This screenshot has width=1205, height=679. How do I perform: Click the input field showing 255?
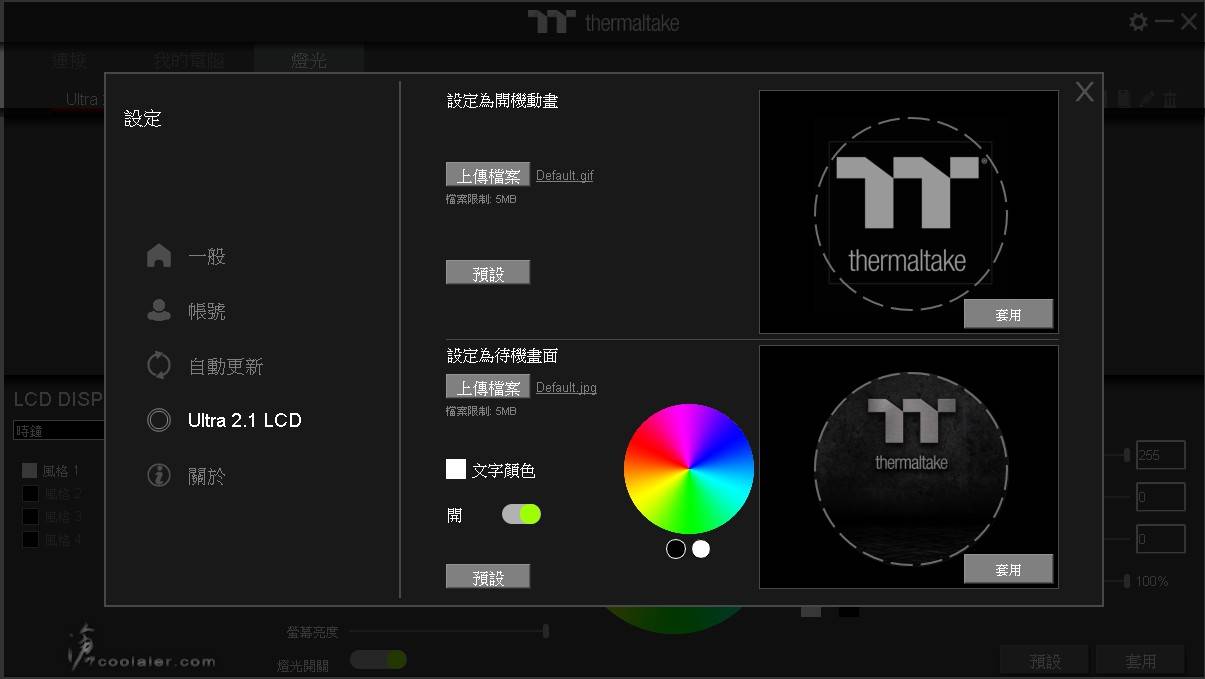(1160, 455)
